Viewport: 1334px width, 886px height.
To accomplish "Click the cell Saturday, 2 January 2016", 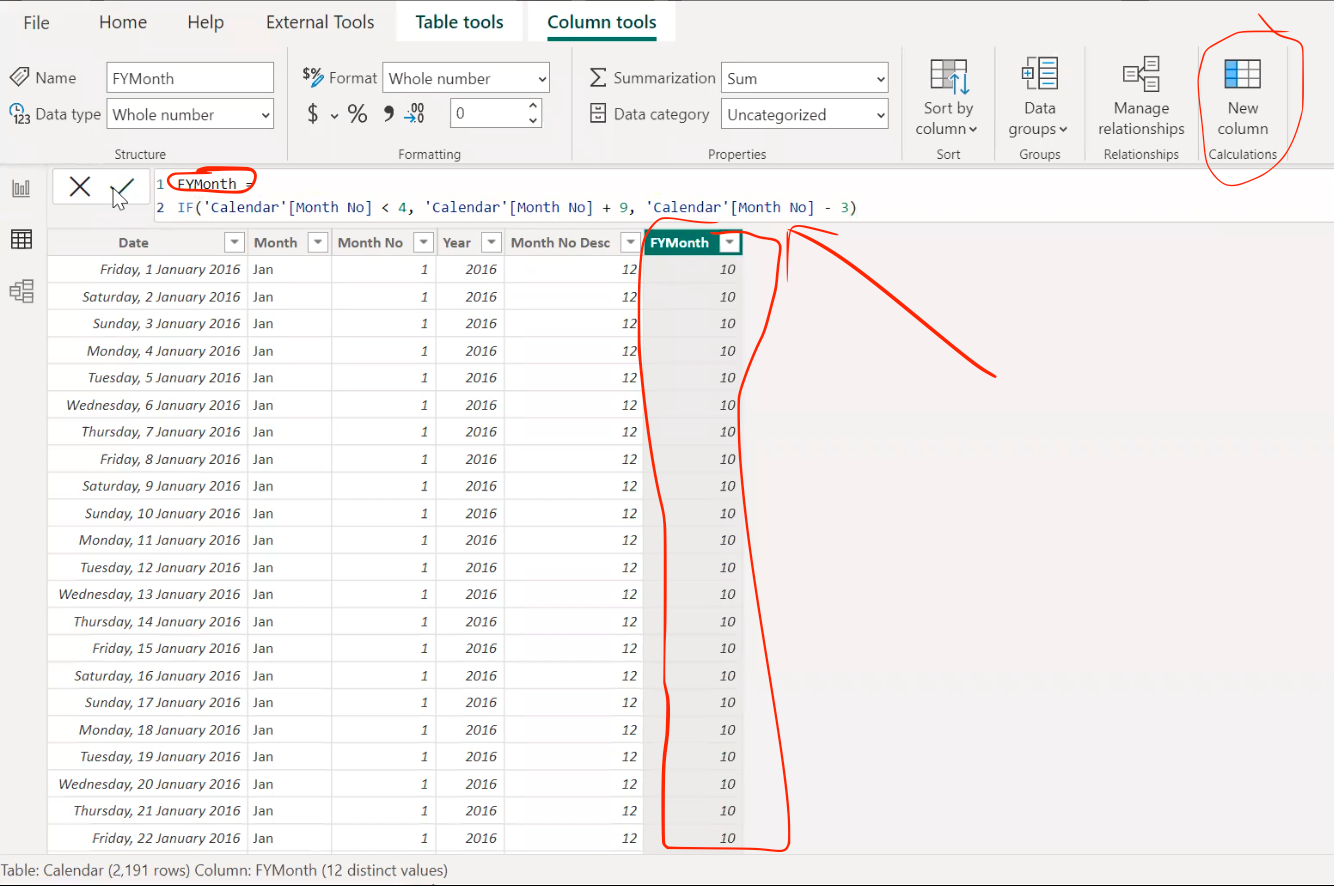I will coord(147,297).
